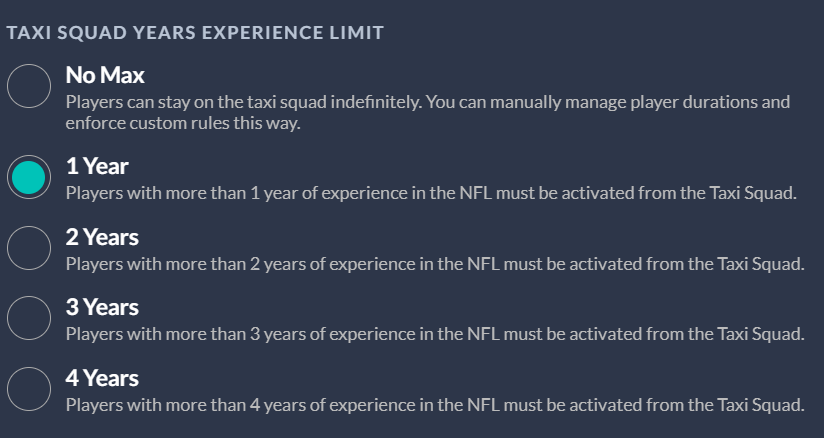Click the "No Max" option title
Screen dimensions: 824x438
tap(105, 75)
